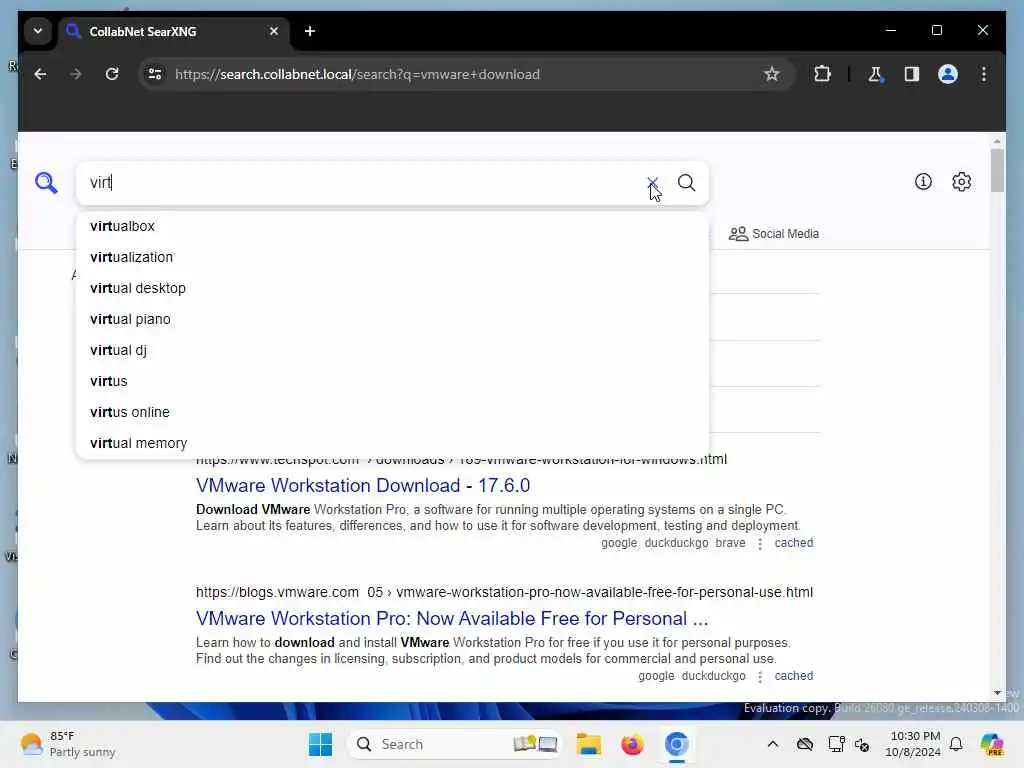View site information icon in address bar

tap(155, 74)
